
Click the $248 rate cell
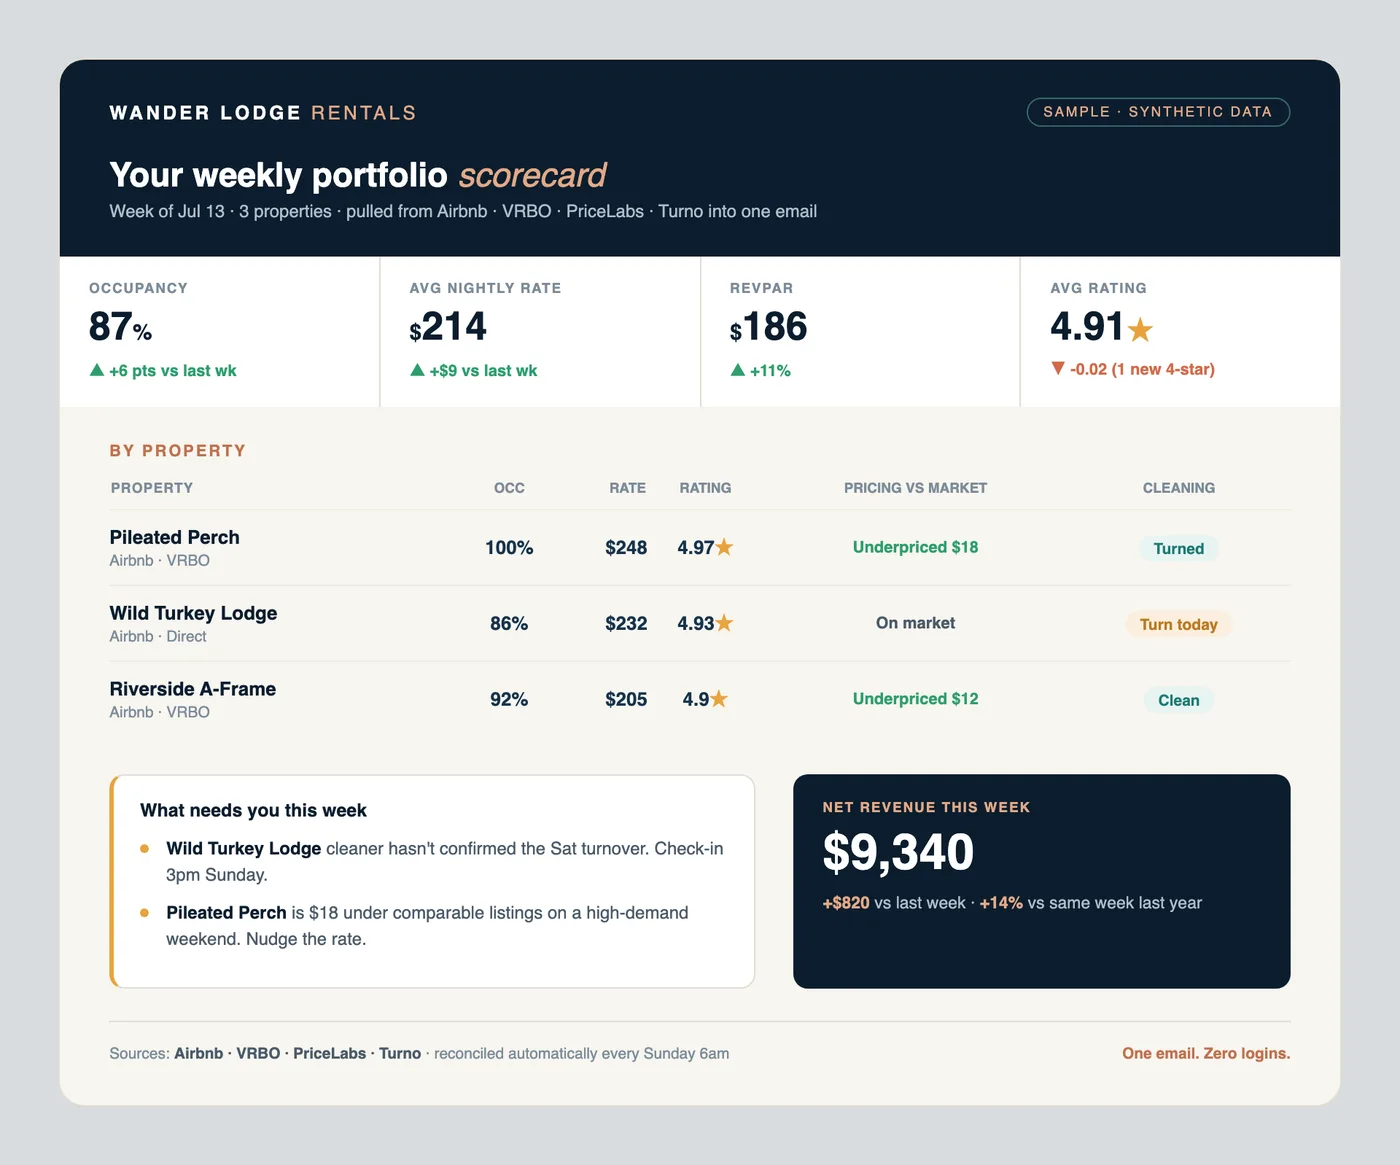[626, 547]
